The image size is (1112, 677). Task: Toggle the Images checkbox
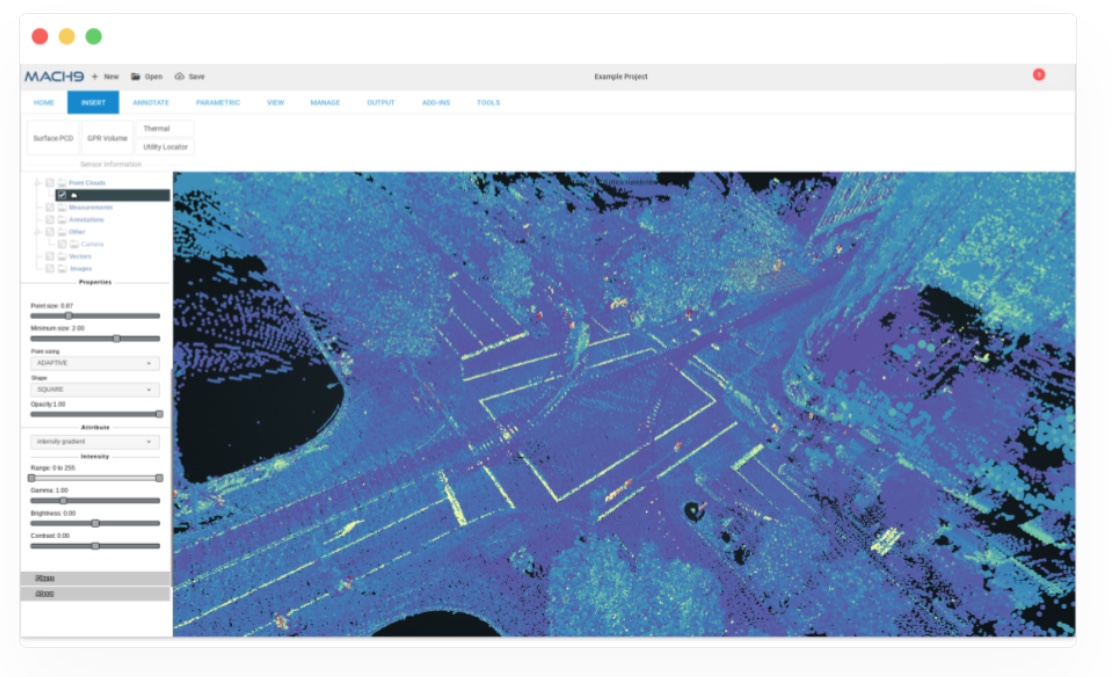pos(50,269)
